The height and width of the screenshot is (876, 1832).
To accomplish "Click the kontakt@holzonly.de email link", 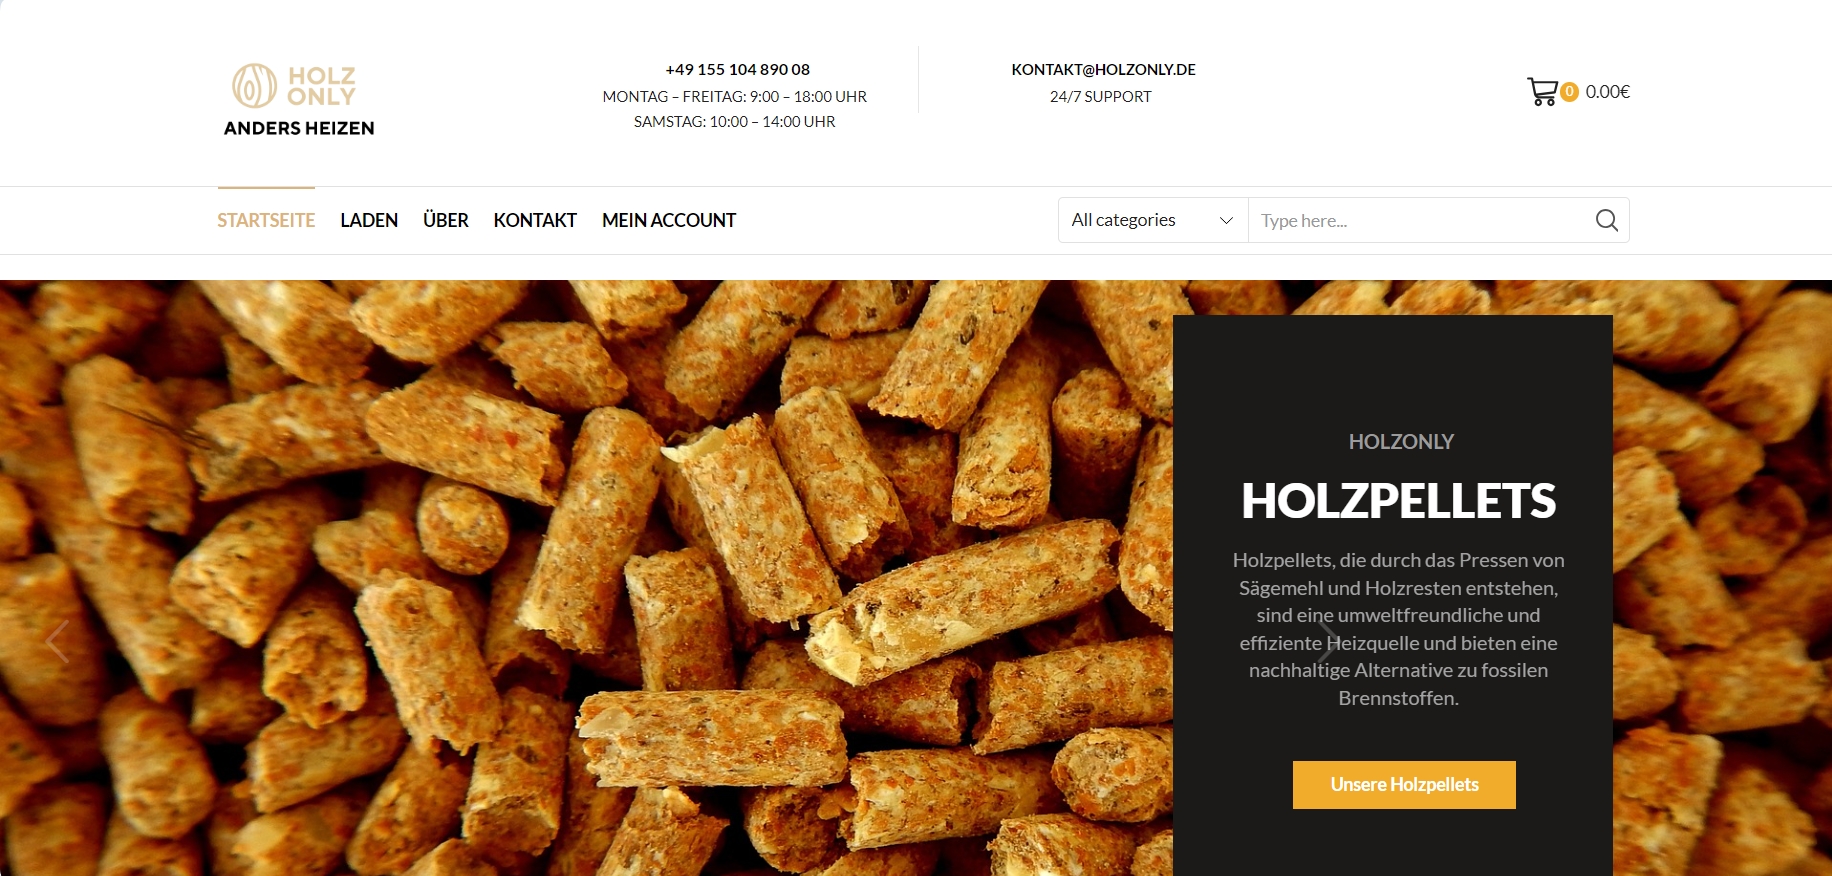I will (x=1103, y=69).
